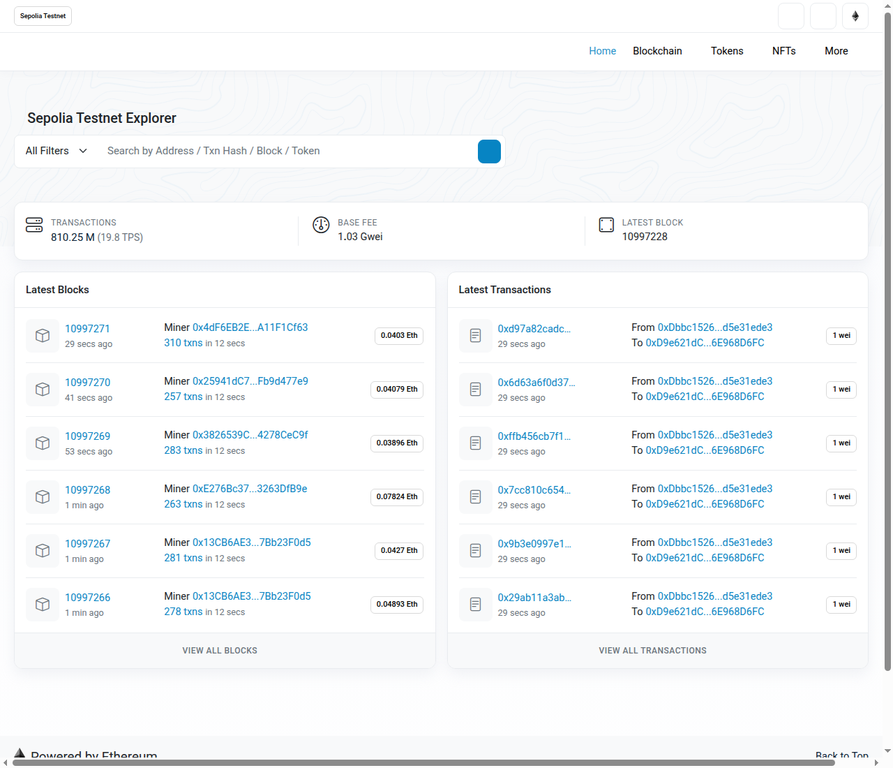View the 278 txns link
This screenshot has height=768, width=893.
point(183,611)
